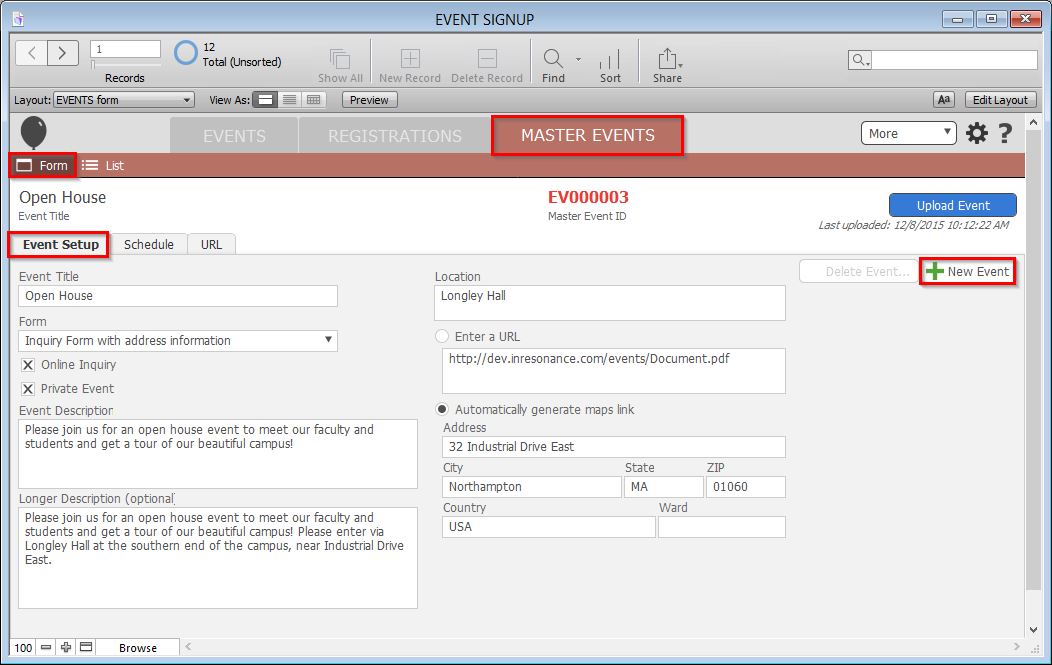The height and width of the screenshot is (665, 1052).
Task: Open the Schedule tab
Action: coord(149,244)
